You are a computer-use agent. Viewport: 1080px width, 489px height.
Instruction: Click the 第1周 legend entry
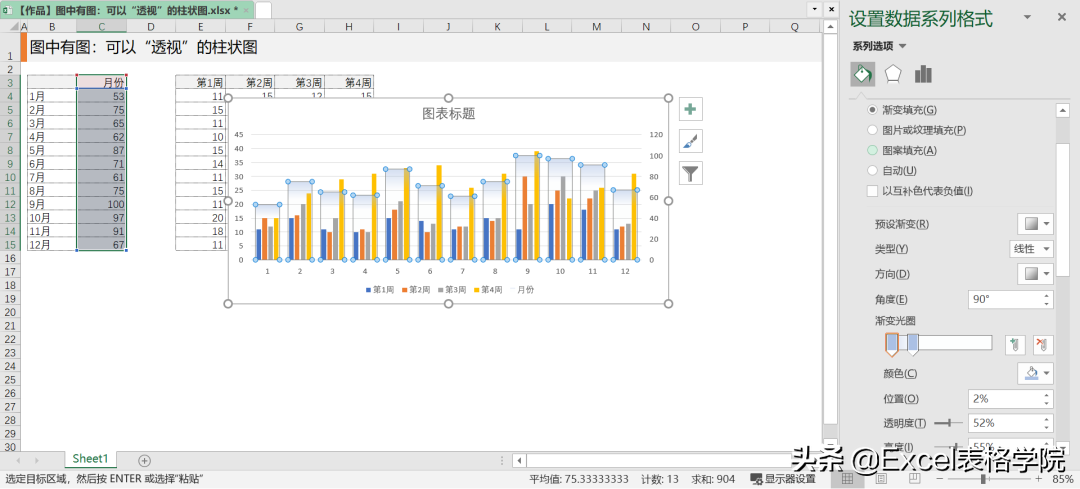[x=382, y=289]
